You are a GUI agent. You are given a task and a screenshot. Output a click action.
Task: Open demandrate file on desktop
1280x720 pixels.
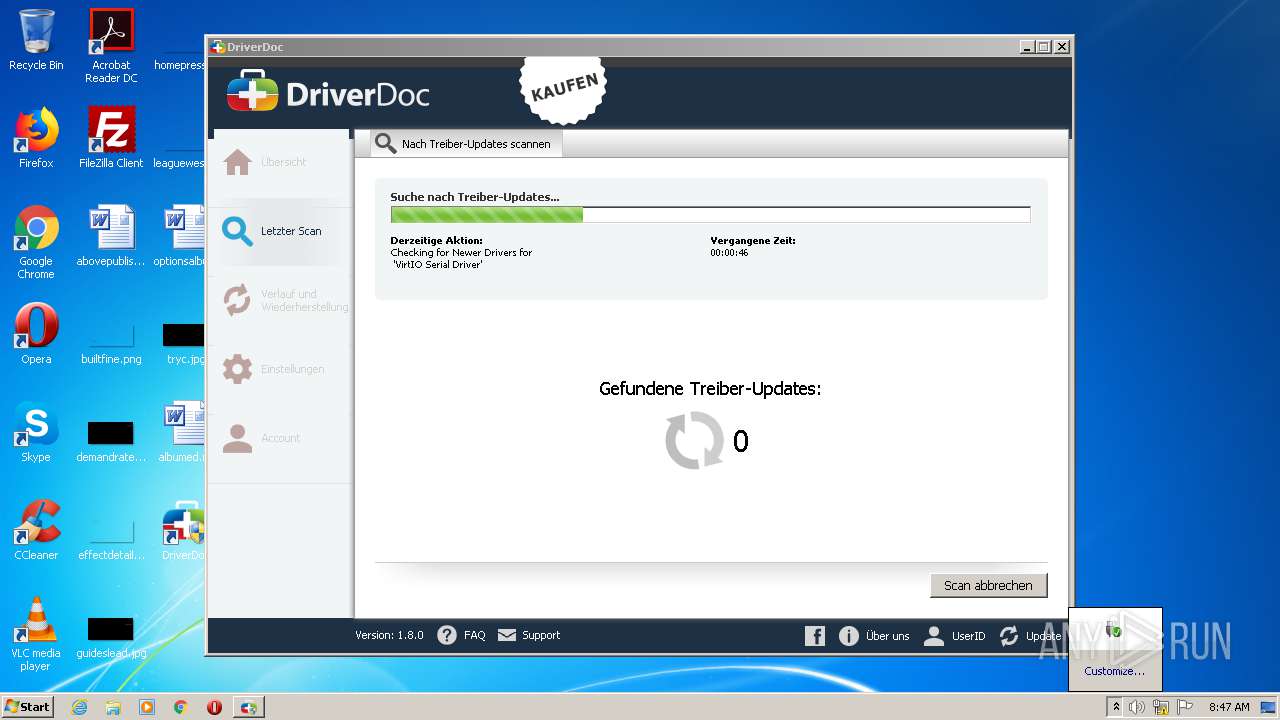111,440
